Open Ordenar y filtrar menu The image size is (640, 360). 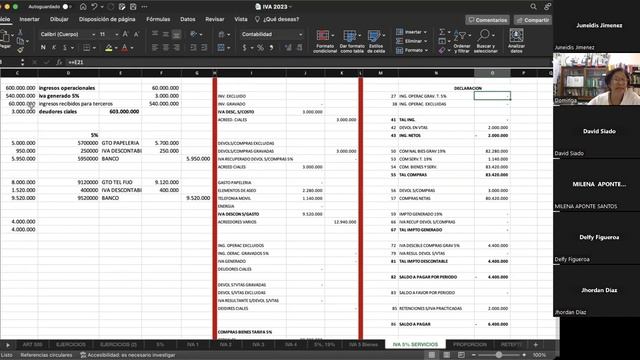point(462,41)
